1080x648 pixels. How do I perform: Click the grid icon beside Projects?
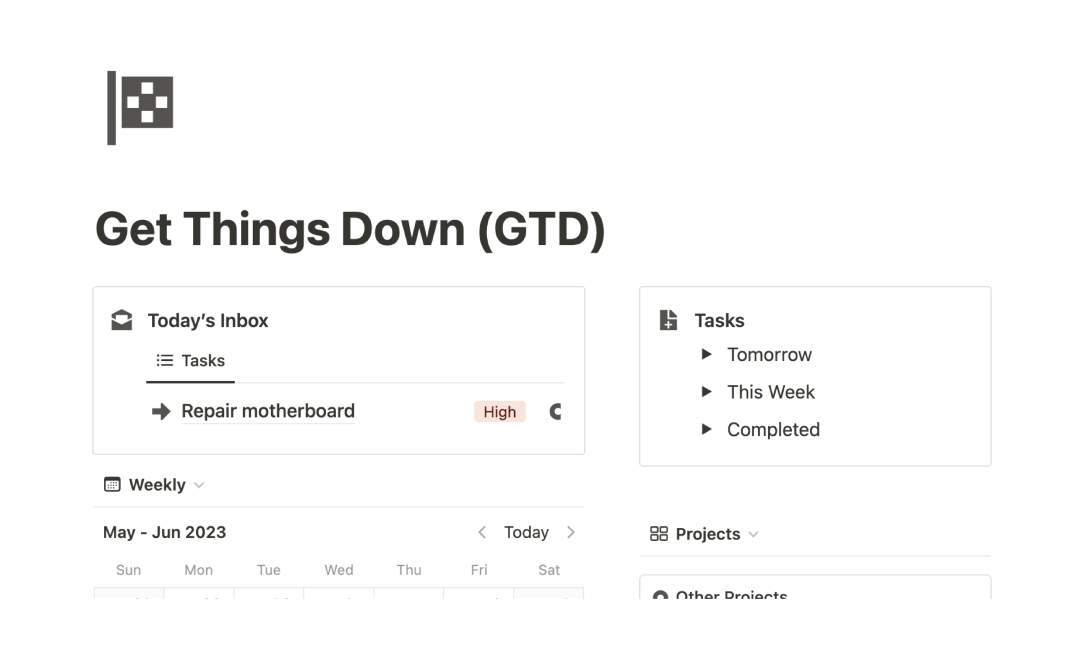tap(659, 534)
